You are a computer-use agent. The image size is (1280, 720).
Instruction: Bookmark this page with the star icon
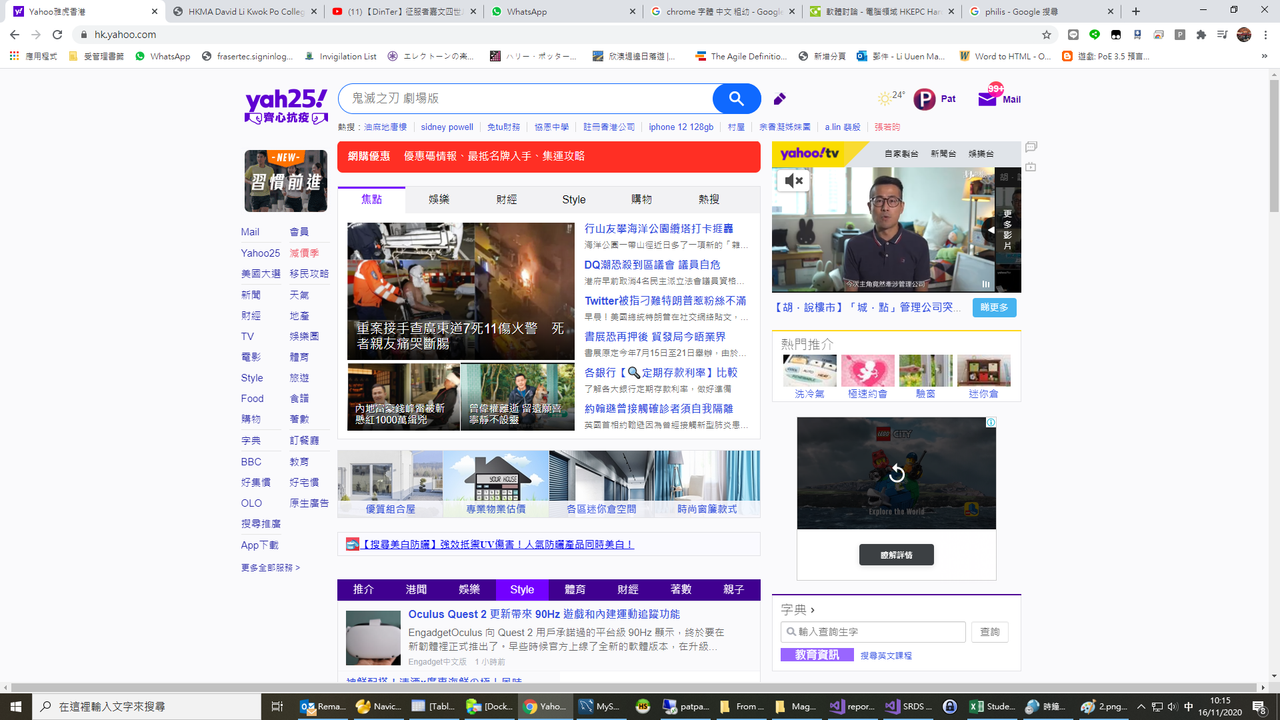click(1046, 35)
